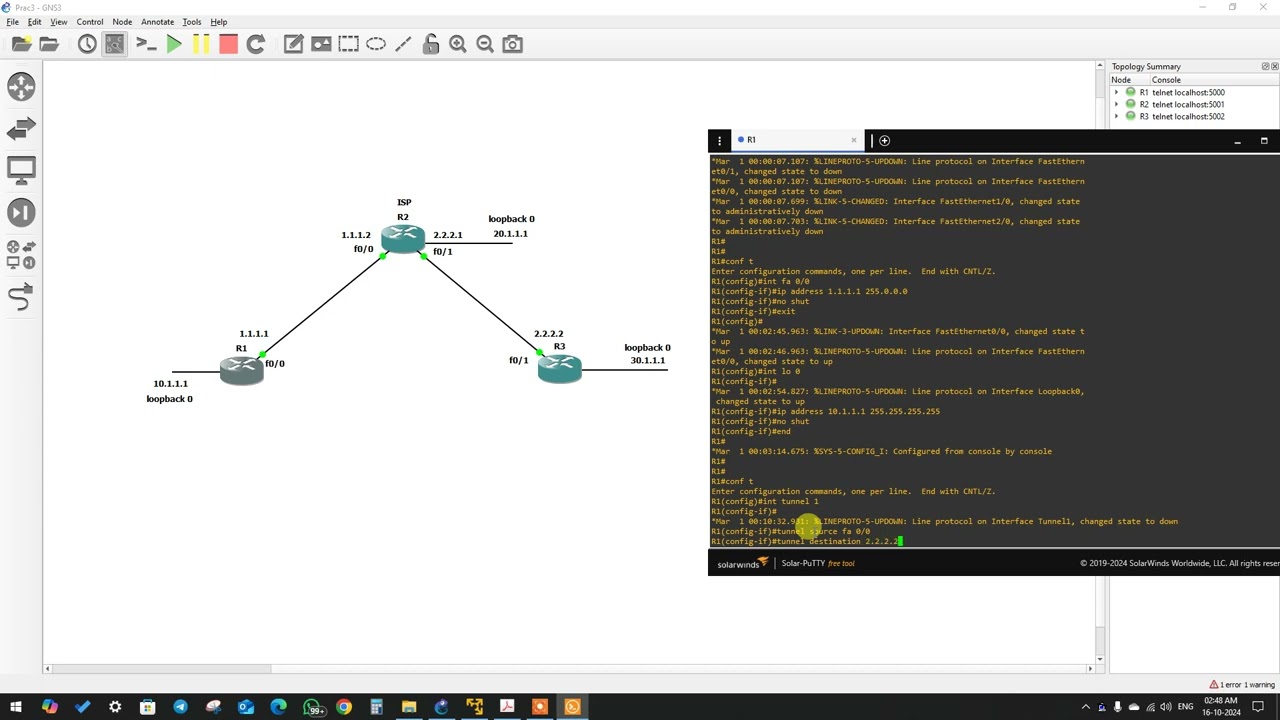Viewport: 1280px width, 720px height.
Task: Toggle lock all items padlock
Action: coord(431,44)
